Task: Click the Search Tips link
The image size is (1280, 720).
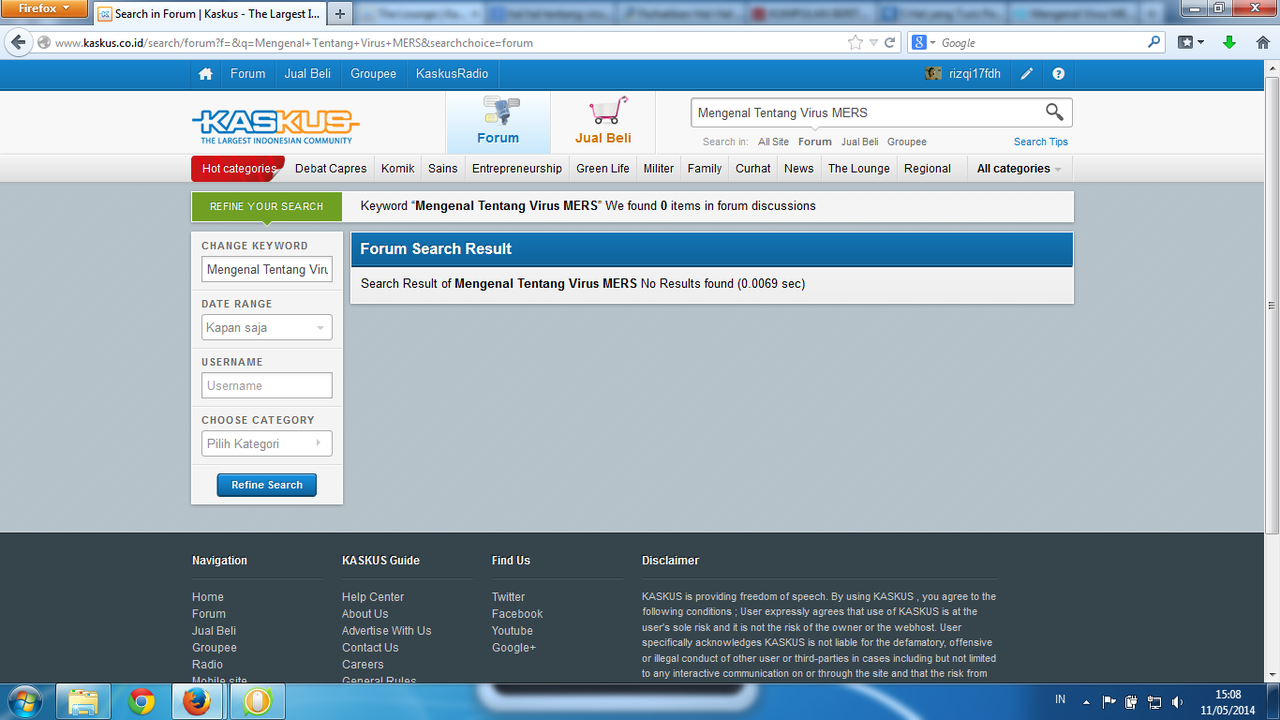Action: point(1041,142)
